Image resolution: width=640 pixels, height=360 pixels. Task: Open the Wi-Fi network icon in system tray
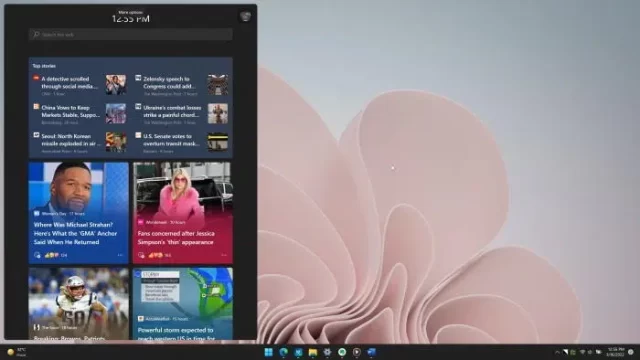tap(582, 352)
